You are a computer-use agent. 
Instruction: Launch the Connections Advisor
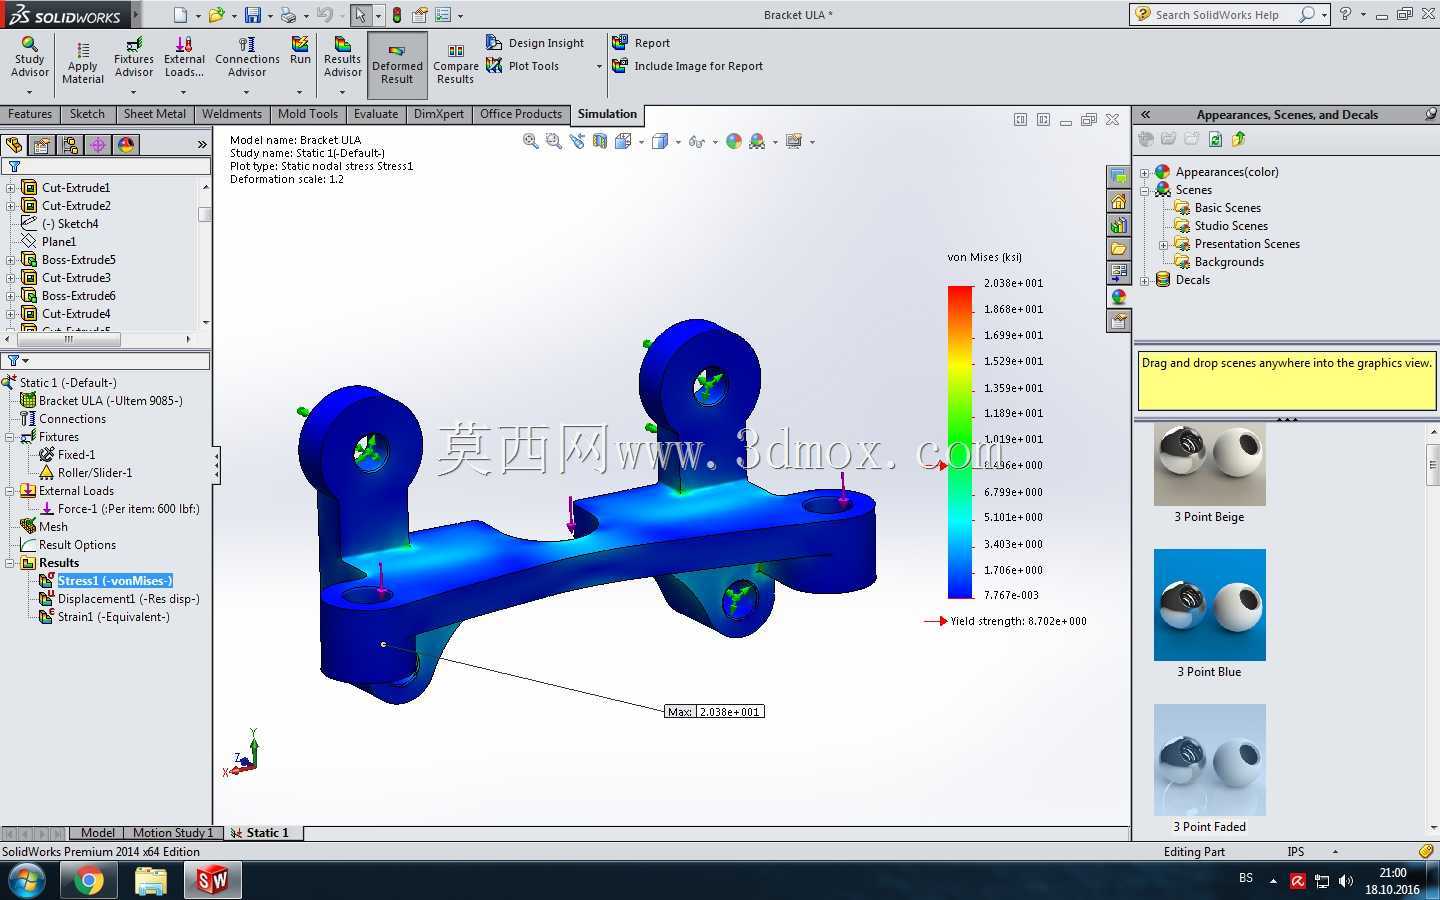[x=247, y=57]
